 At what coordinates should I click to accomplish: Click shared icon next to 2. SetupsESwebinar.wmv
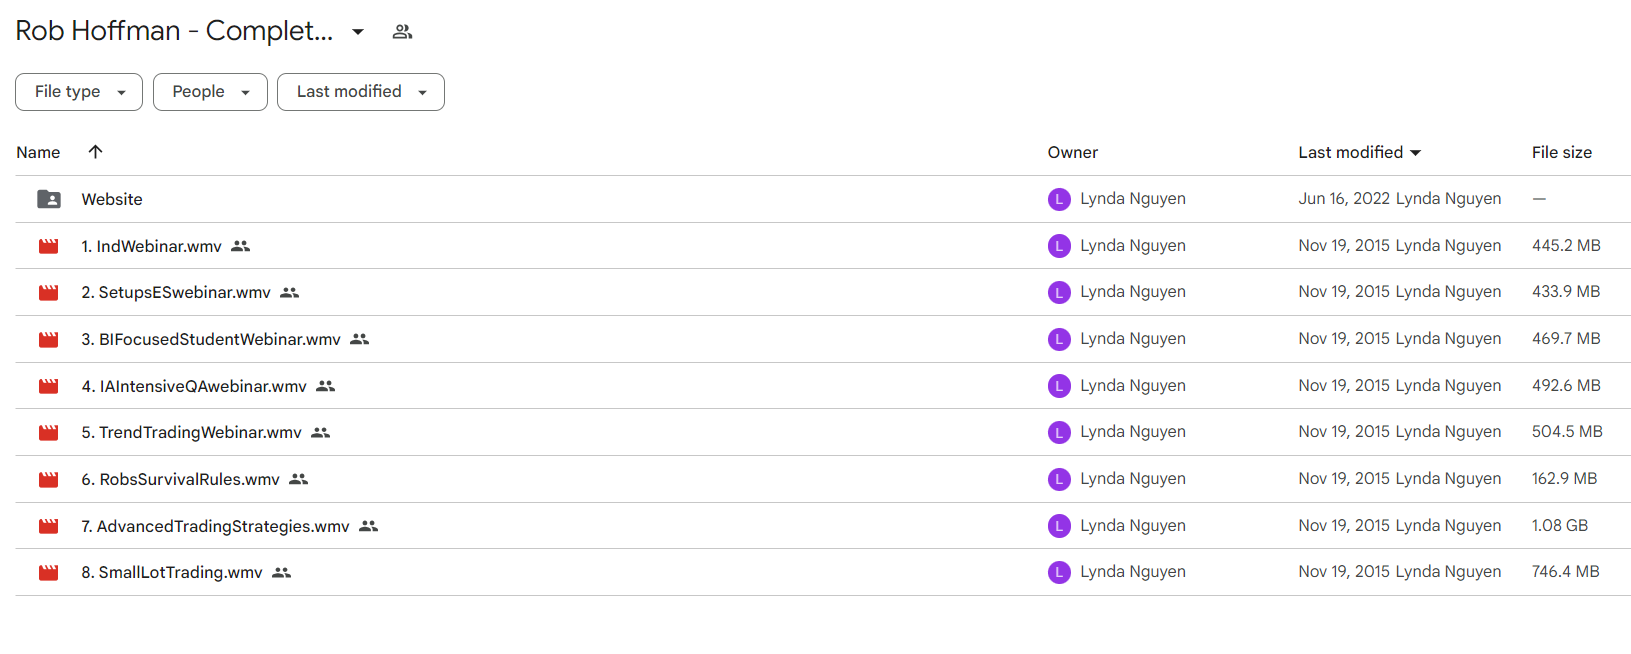[290, 292]
